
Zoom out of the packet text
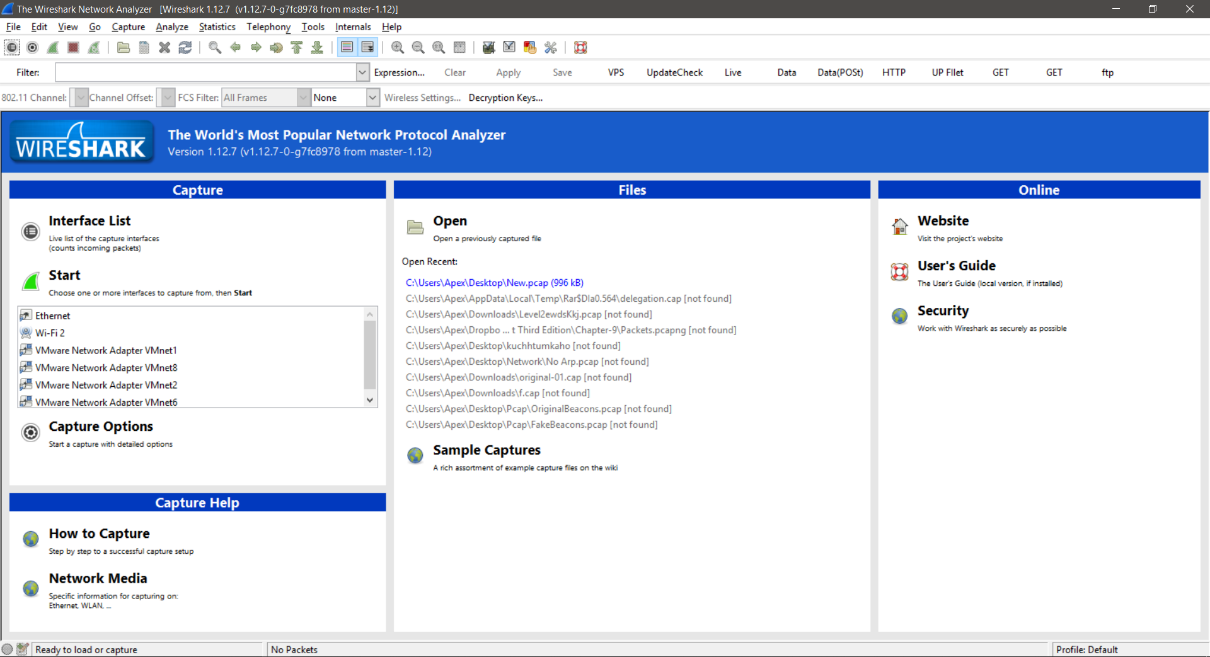[x=418, y=47]
